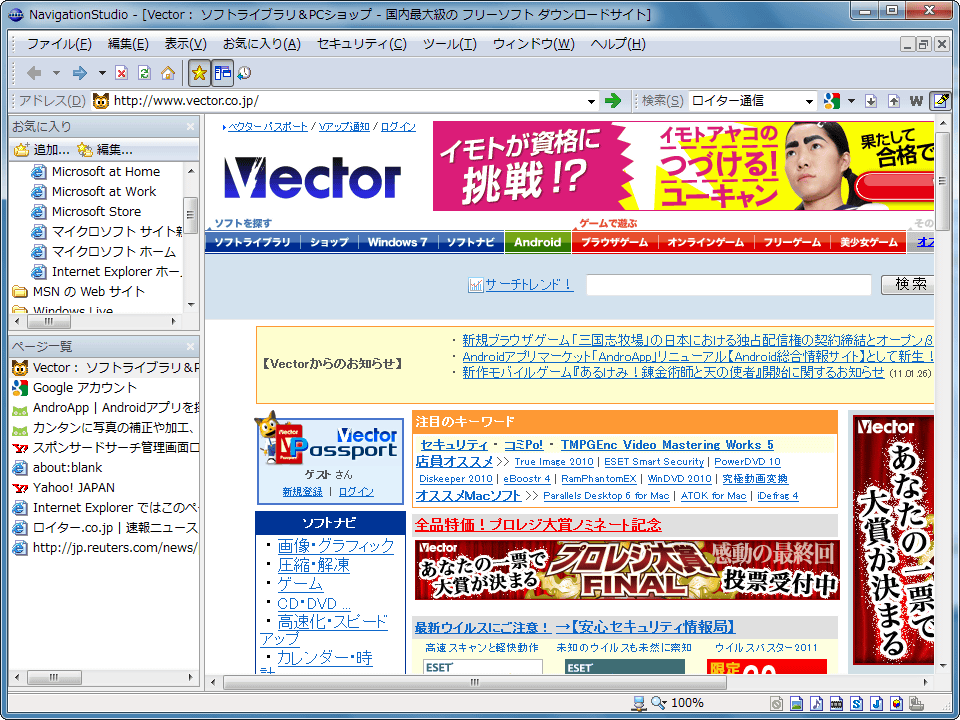This screenshot has width=960, height=720.
Task: Close the ページ一覧 panel
Action: point(190,347)
